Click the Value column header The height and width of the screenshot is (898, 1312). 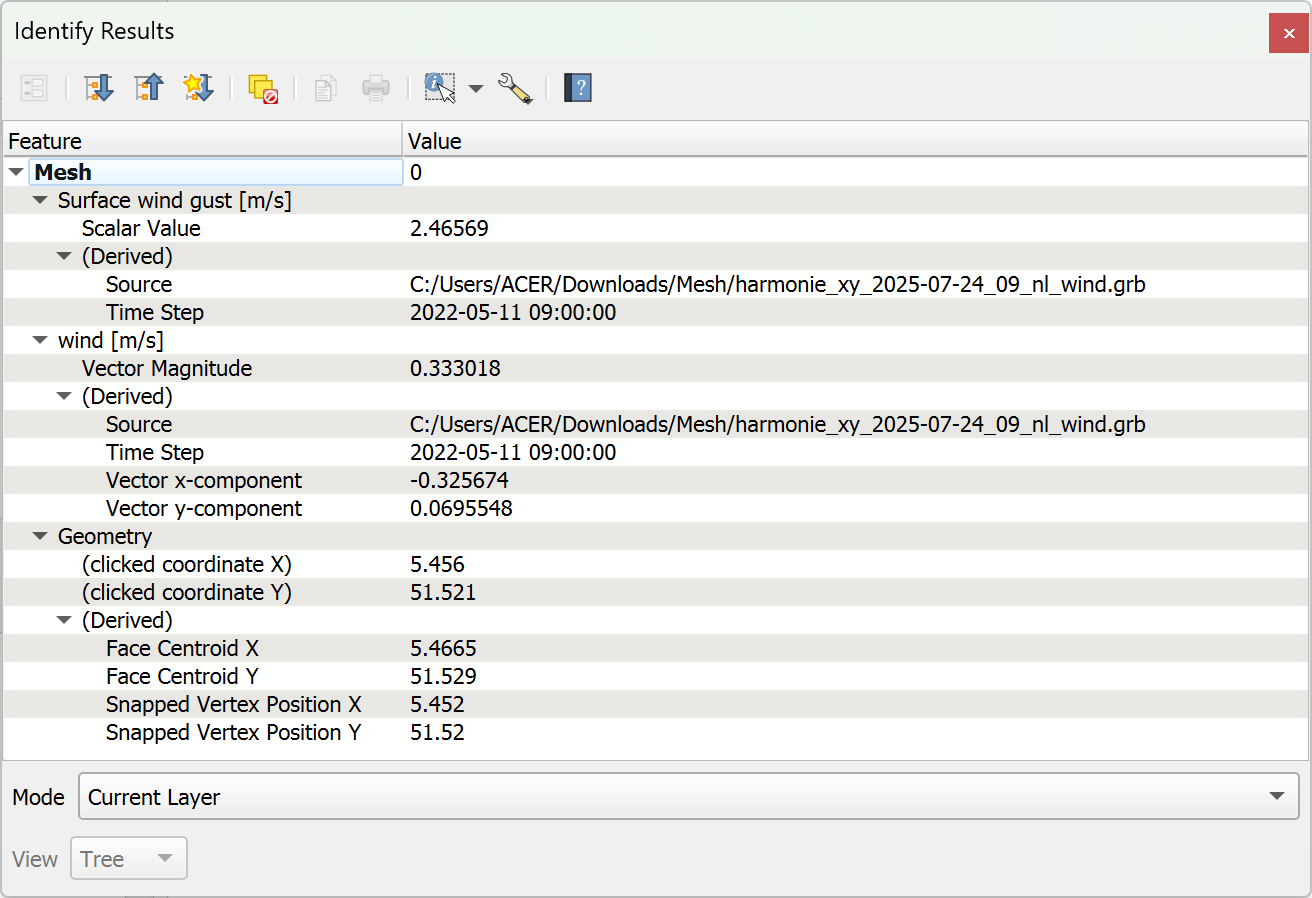coord(850,141)
